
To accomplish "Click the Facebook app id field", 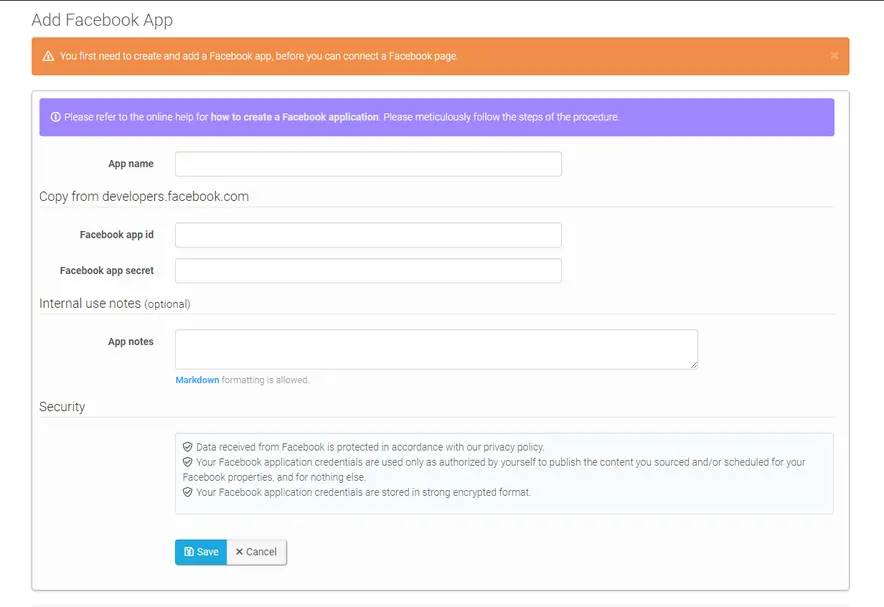I will (x=368, y=234).
